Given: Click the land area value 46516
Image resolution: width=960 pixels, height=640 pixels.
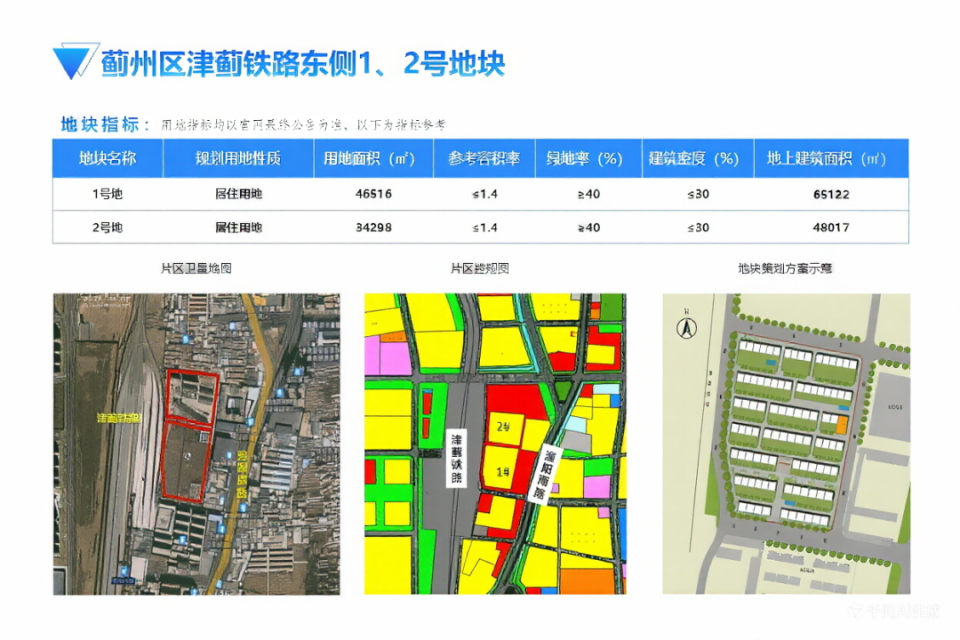Looking at the screenshot, I should (373, 194).
